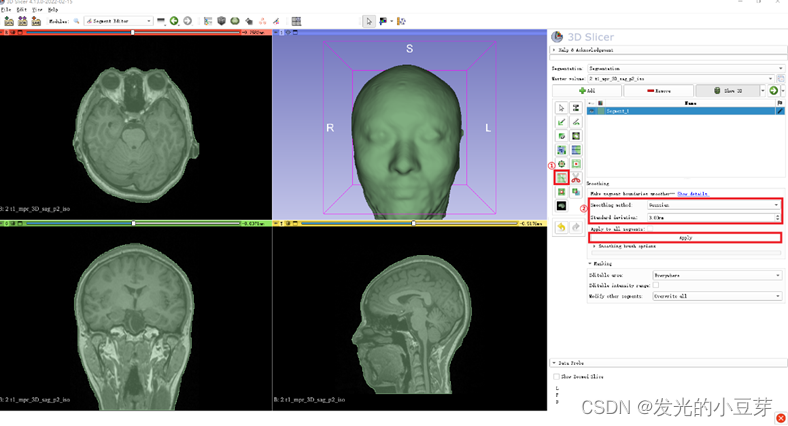Click the Save Data toolbar icon

(36, 21)
